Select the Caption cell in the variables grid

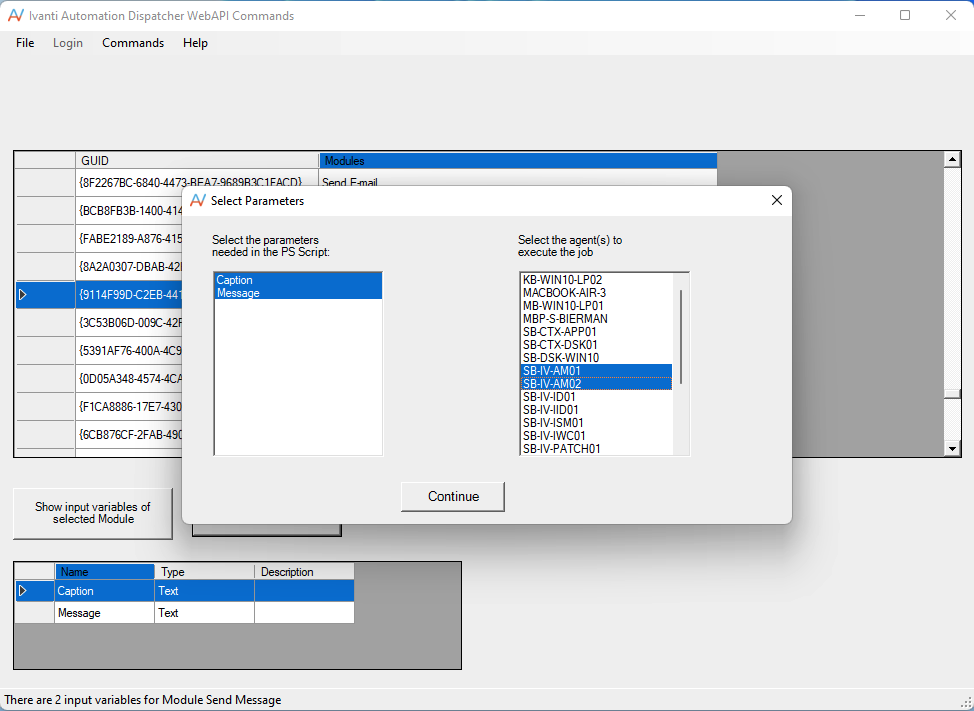click(104, 591)
